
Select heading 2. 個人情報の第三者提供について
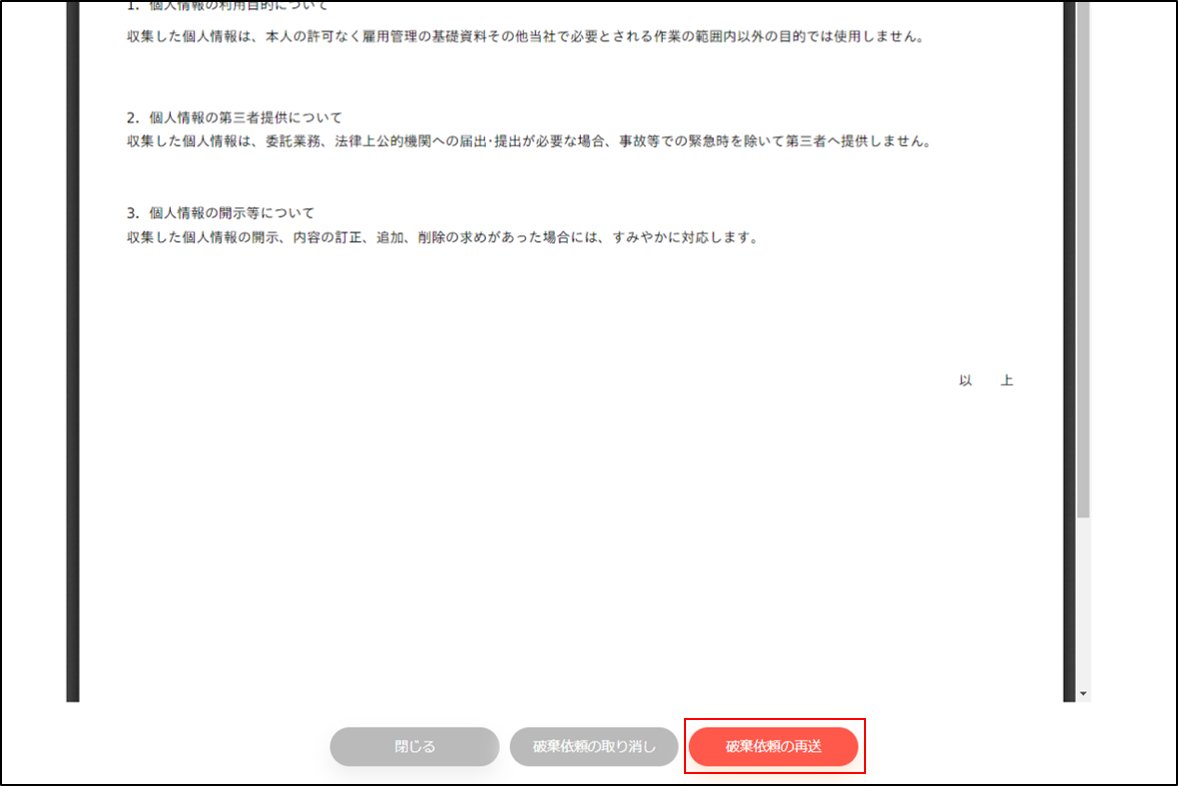(234, 117)
